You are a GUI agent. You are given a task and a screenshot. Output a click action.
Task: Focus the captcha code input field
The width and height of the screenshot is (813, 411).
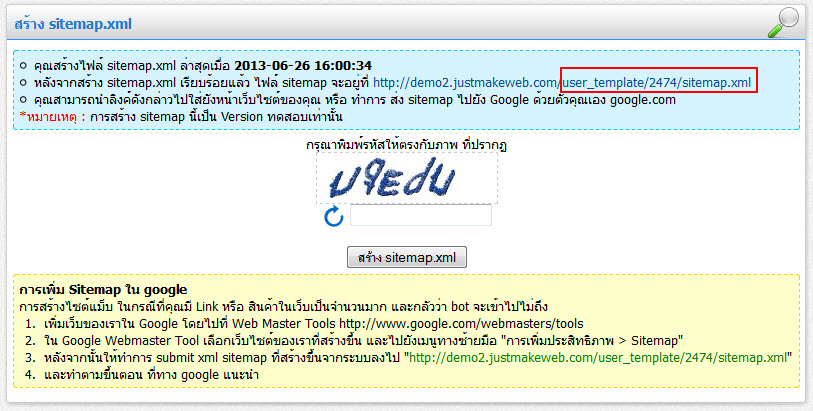420,215
